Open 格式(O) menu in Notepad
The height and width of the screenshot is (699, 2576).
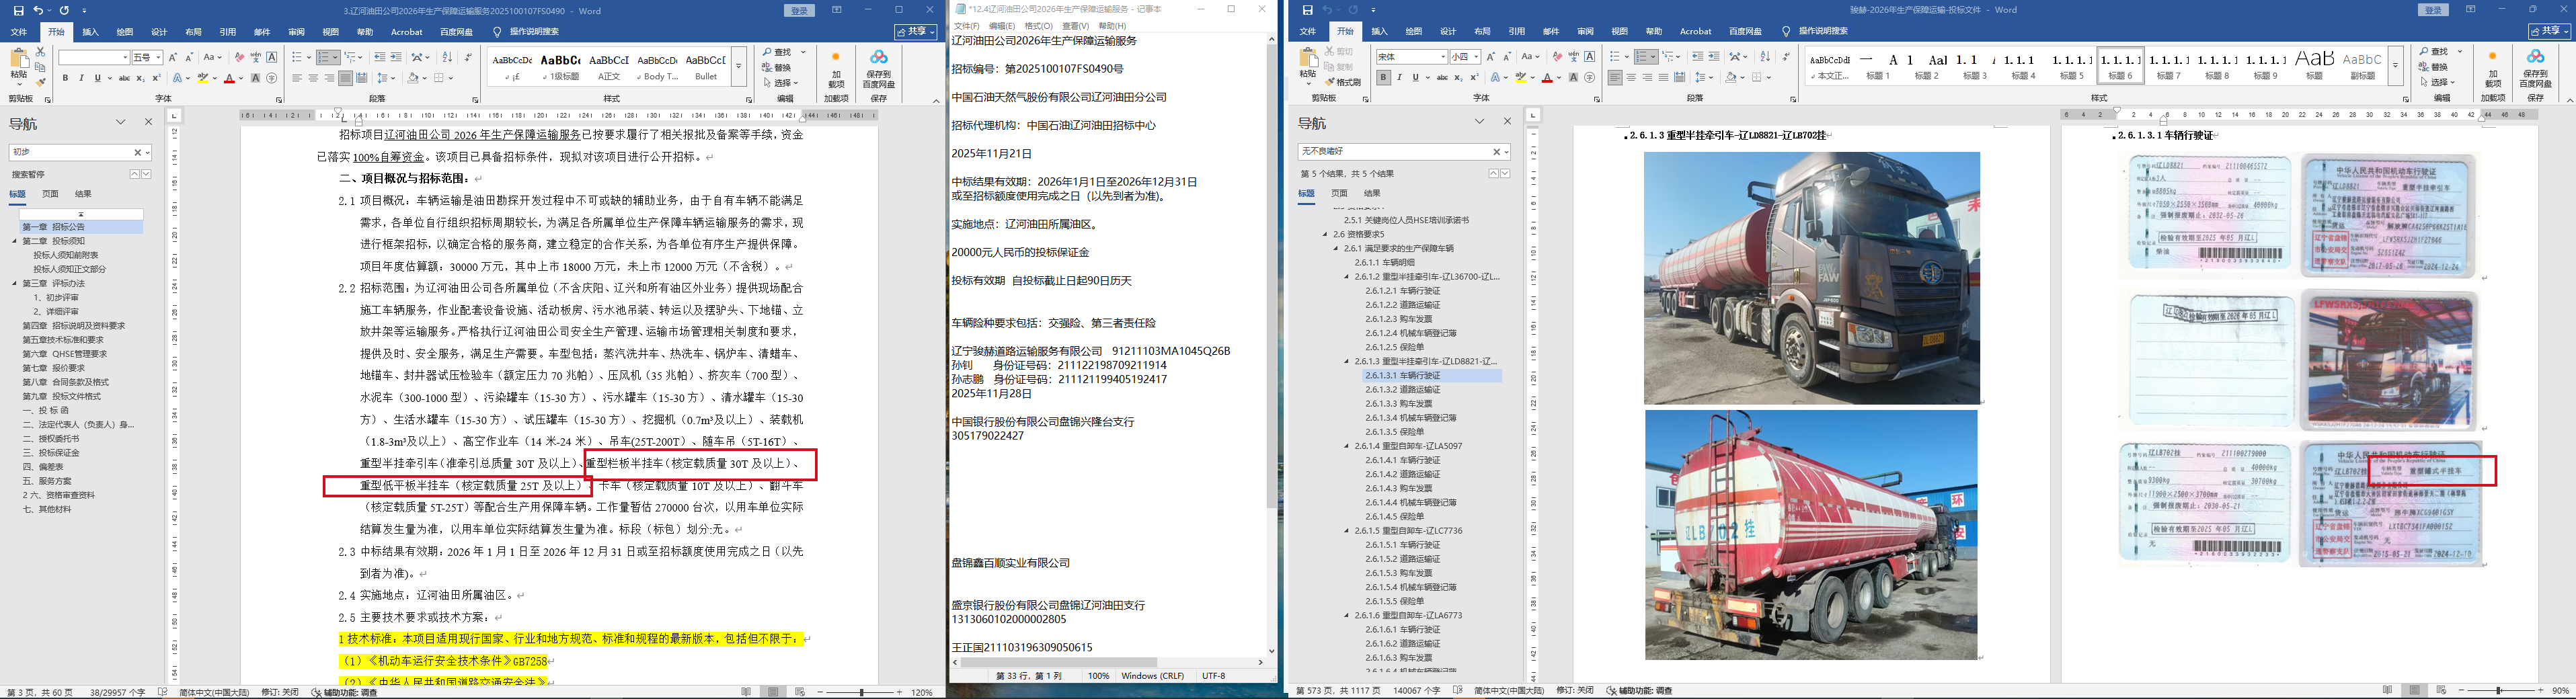[1039, 26]
